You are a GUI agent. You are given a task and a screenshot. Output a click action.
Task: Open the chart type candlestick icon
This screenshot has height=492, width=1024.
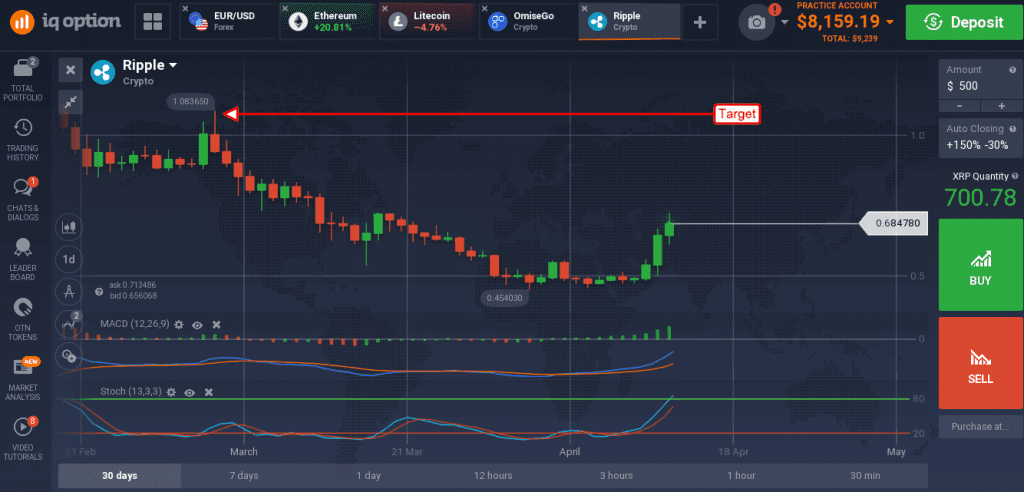(x=69, y=227)
